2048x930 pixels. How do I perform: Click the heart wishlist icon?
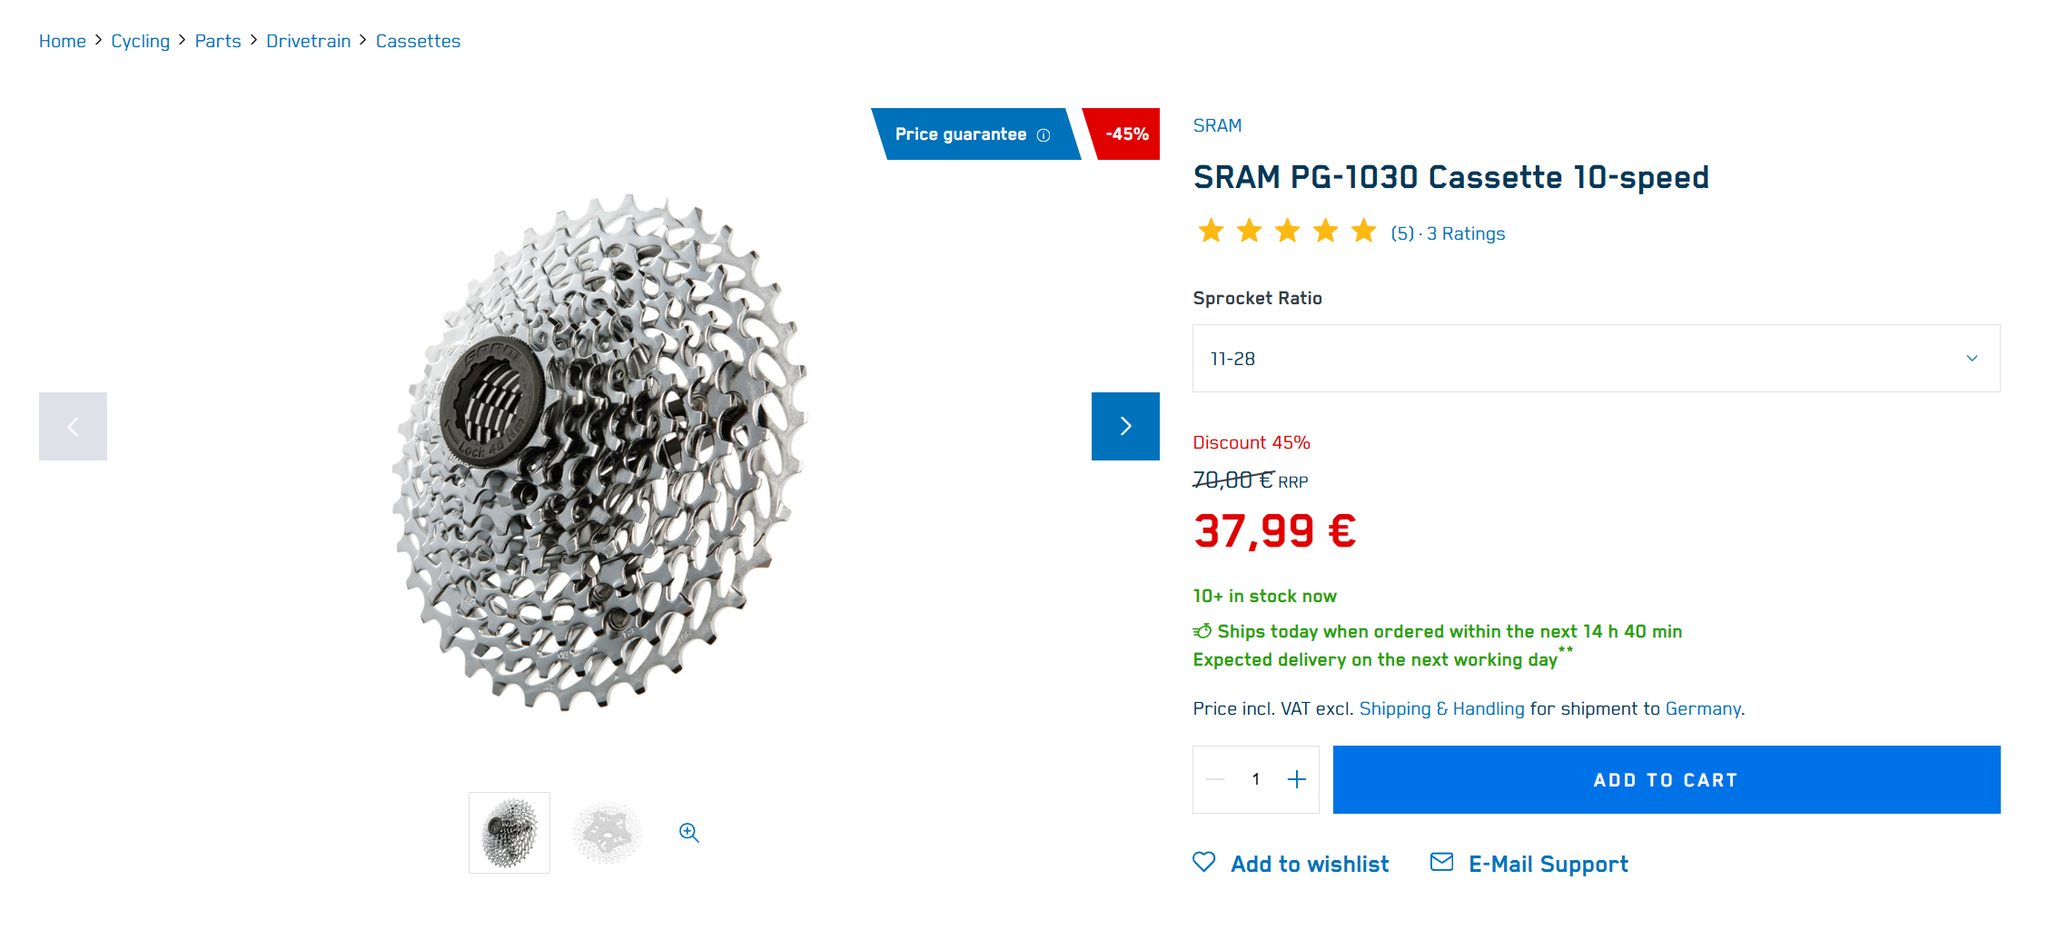tap(1204, 862)
